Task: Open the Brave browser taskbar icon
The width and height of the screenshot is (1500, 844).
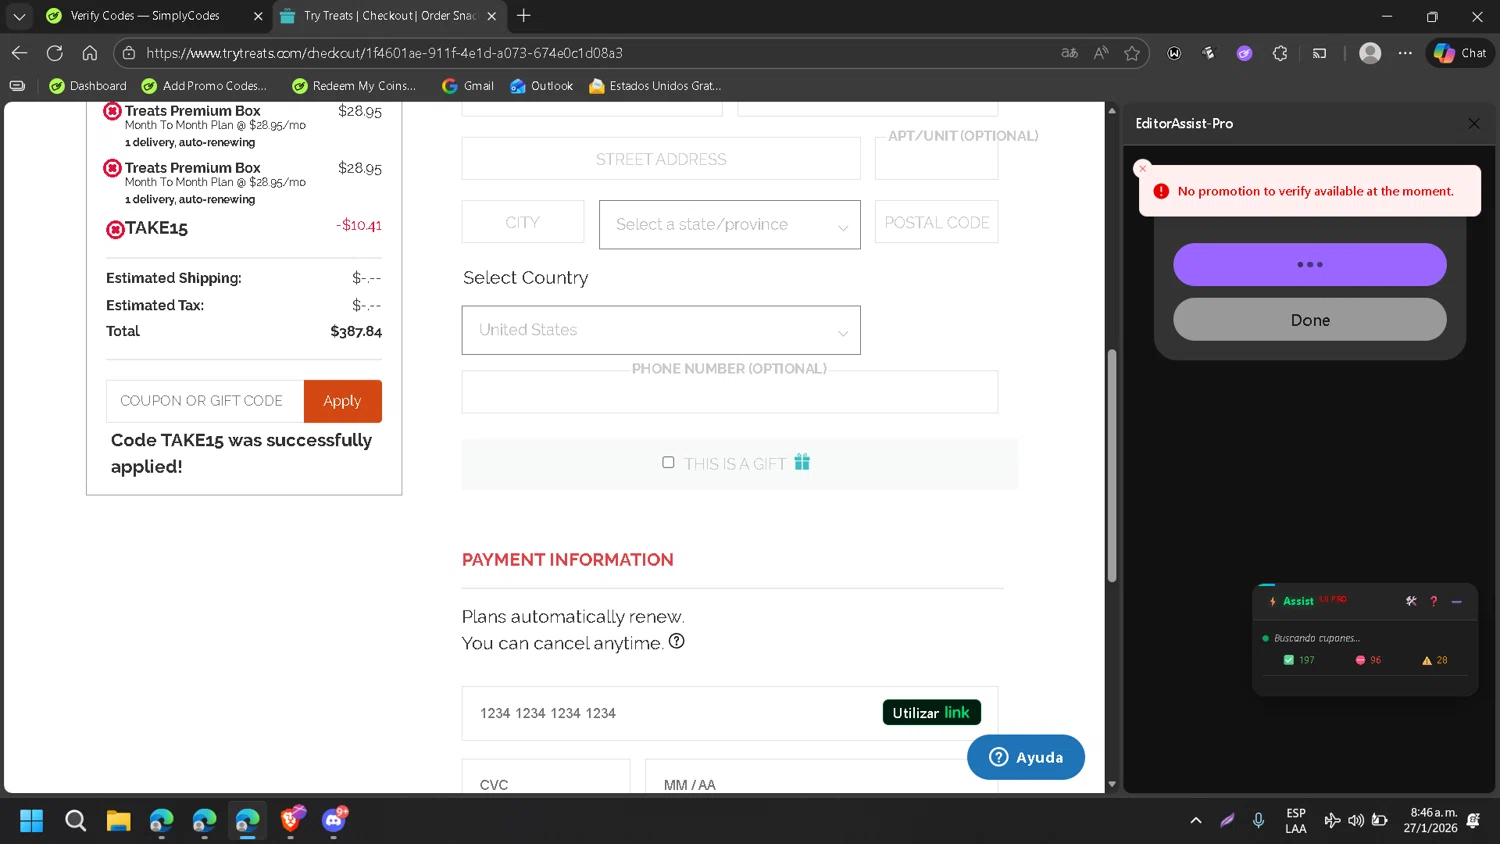Action: pyautogui.click(x=291, y=821)
